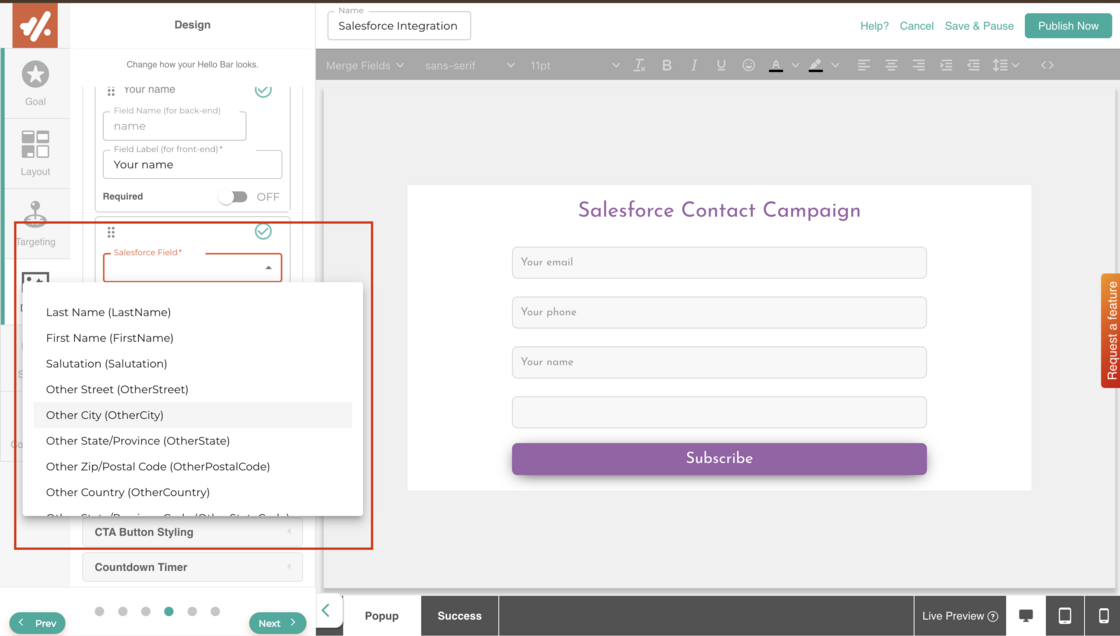The image size is (1120, 636).
Task: Click Save & Pause
Action: [x=979, y=26]
